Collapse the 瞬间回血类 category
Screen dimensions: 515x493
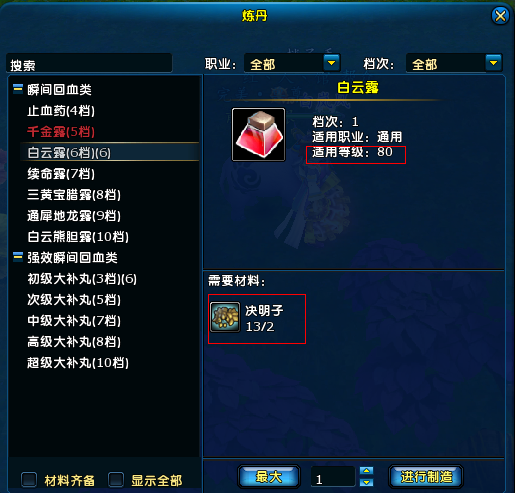coord(18,89)
